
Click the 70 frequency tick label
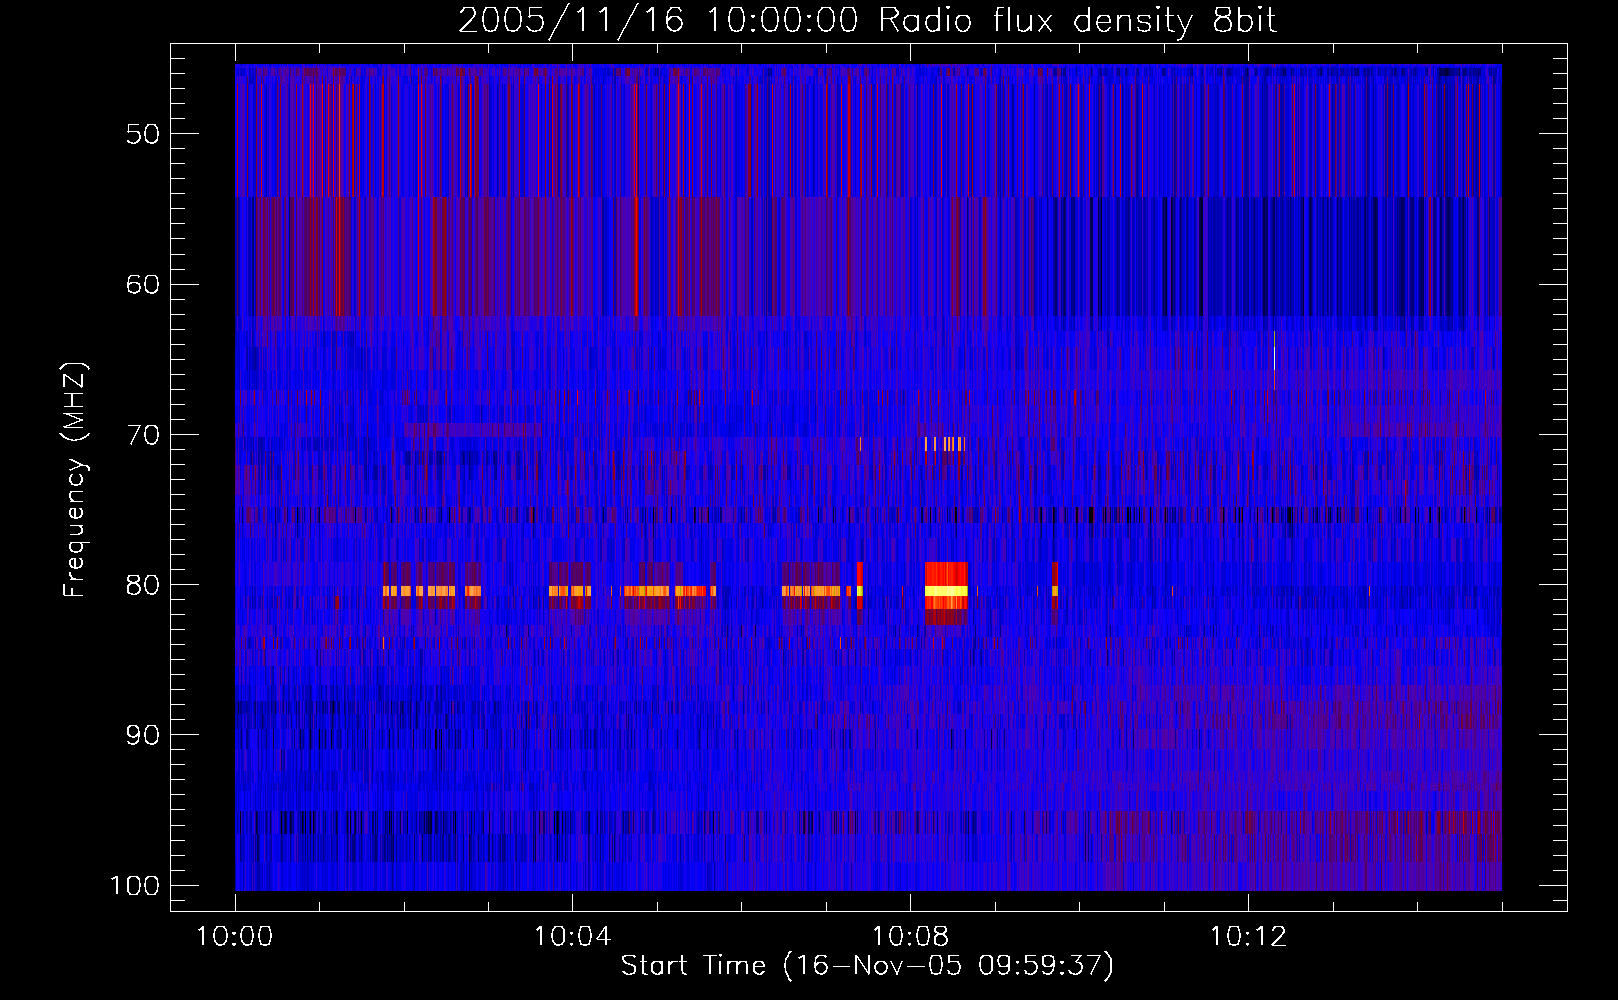tap(143, 435)
